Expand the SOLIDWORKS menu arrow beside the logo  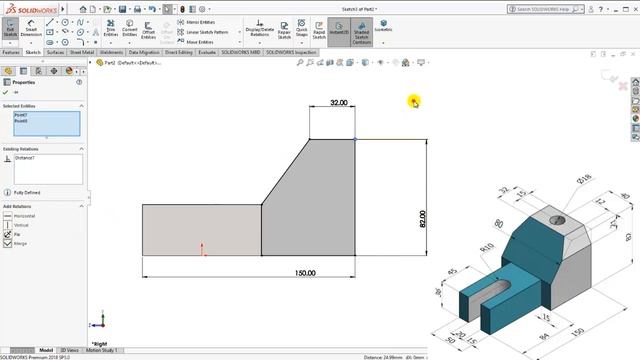click(x=63, y=9)
